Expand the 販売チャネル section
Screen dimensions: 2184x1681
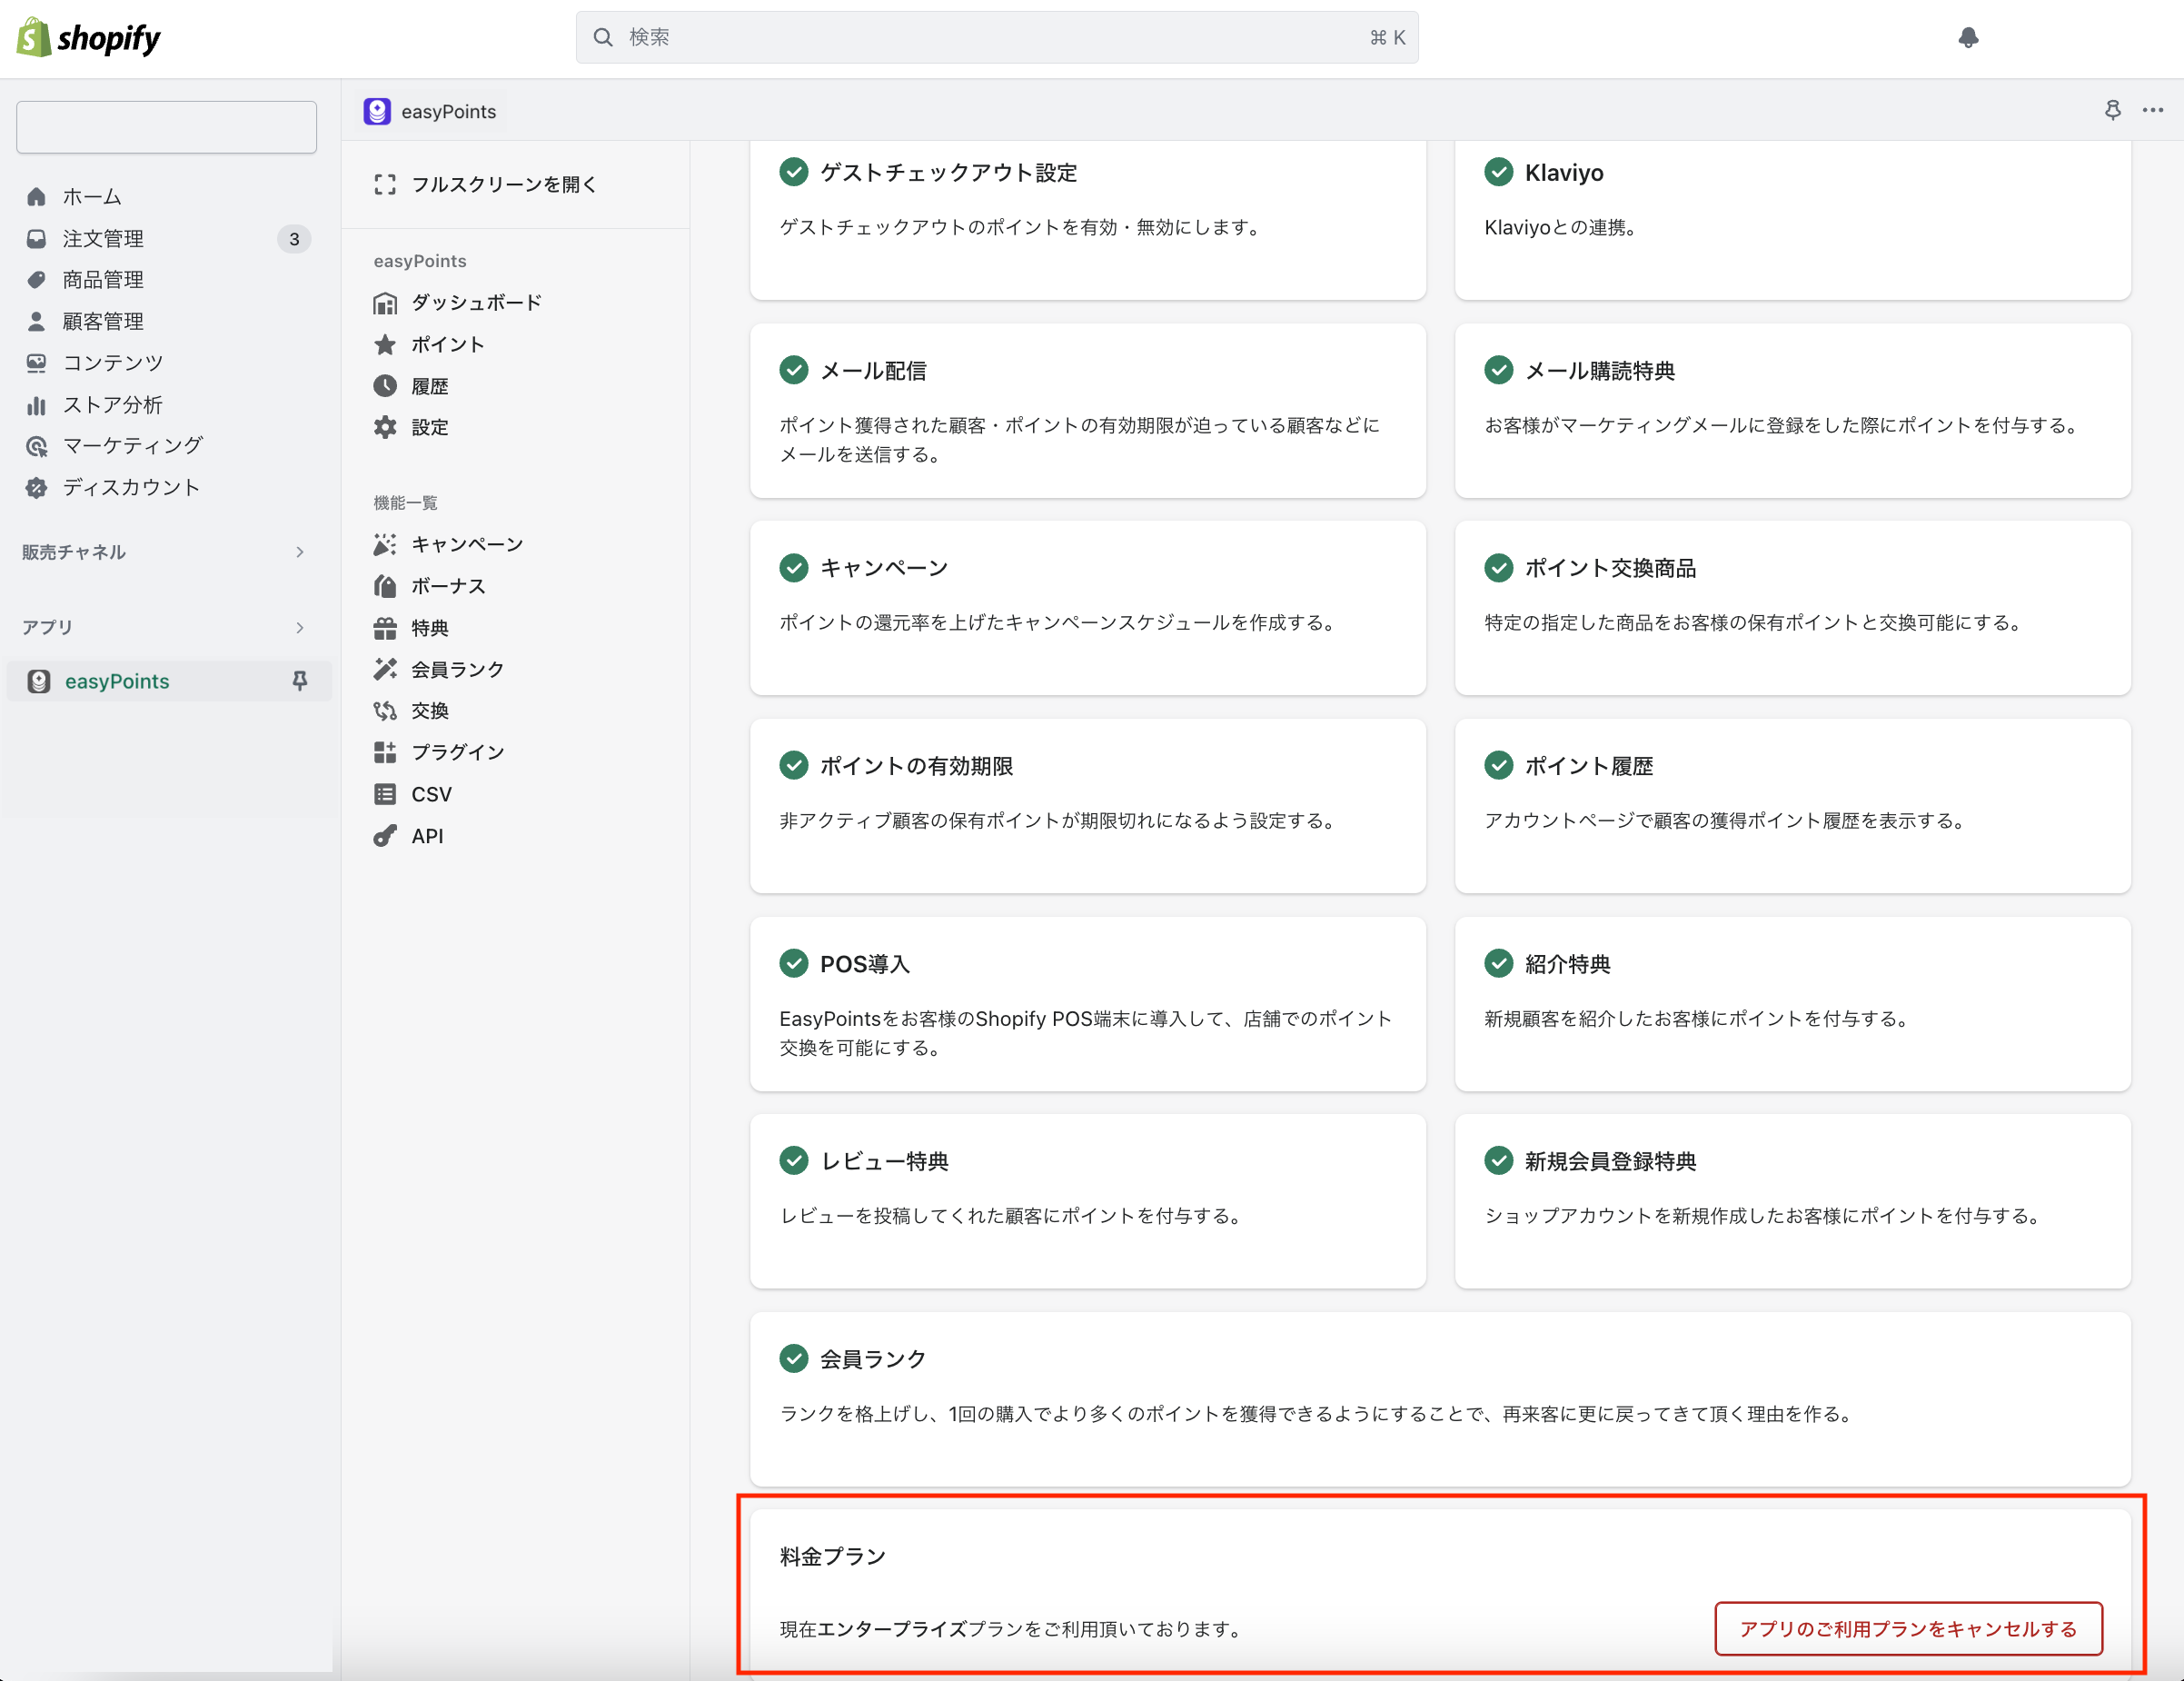tap(299, 552)
